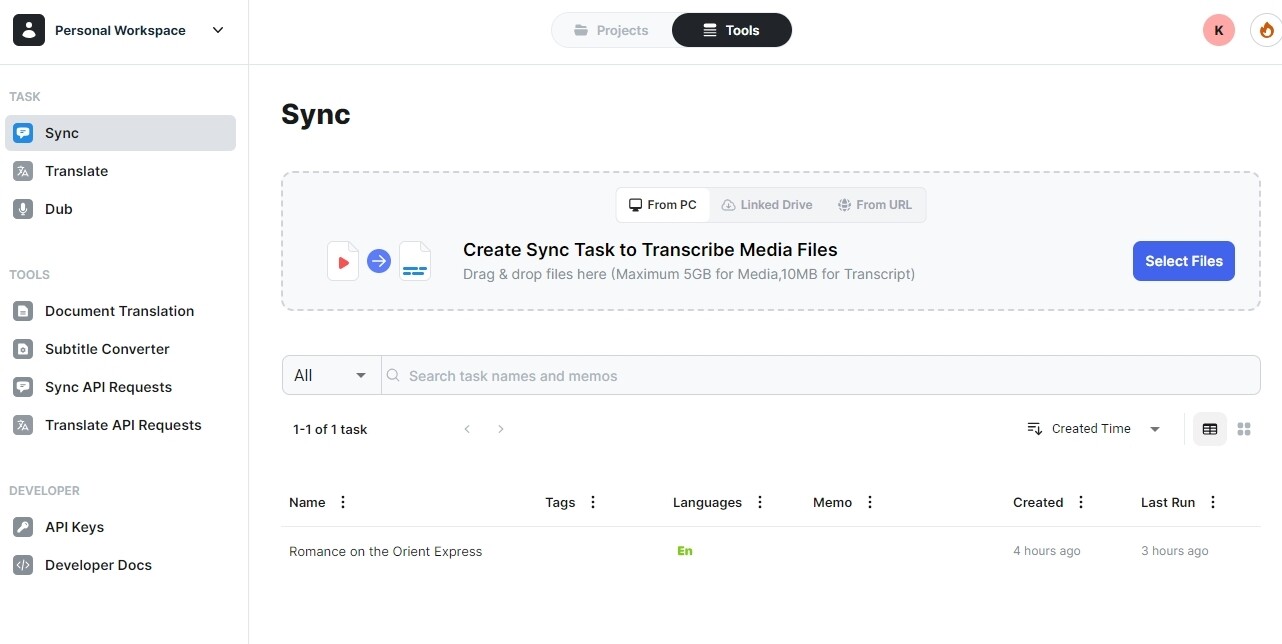This screenshot has height=644, width=1282.
Task: Open Romance on the Orient Express task
Action: tap(385, 551)
